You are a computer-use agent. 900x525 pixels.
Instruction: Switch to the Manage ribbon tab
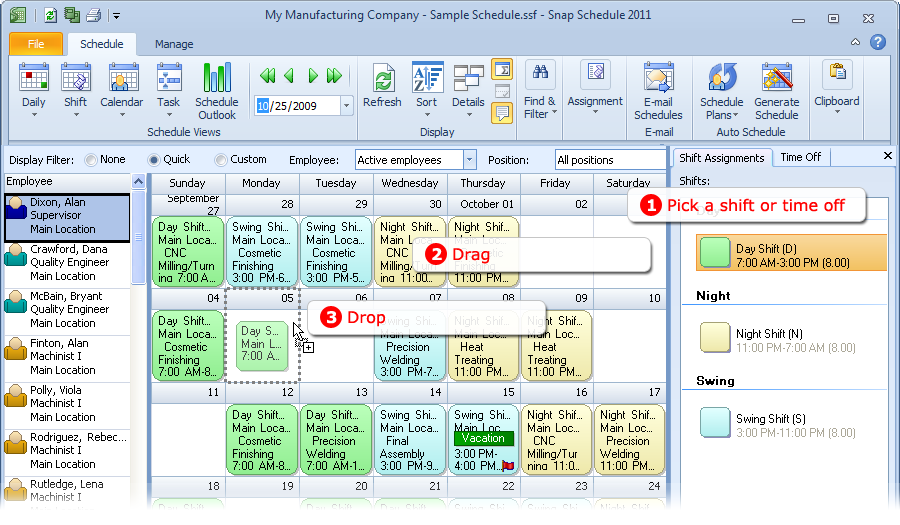174,44
